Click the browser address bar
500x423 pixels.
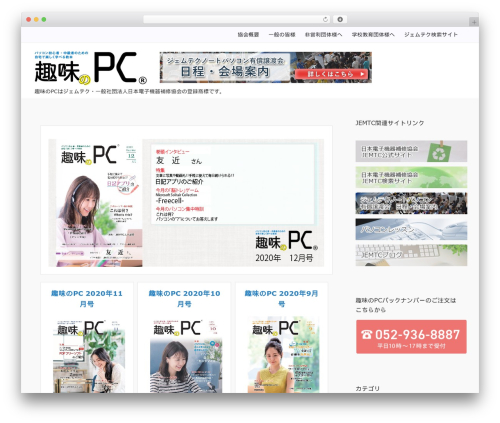click(237, 19)
